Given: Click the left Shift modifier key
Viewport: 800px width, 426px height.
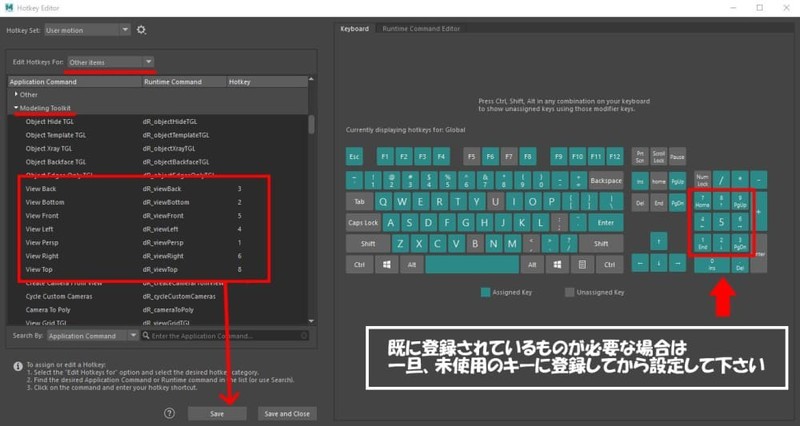Looking at the screenshot, I should pyautogui.click(x=368, y=244).
